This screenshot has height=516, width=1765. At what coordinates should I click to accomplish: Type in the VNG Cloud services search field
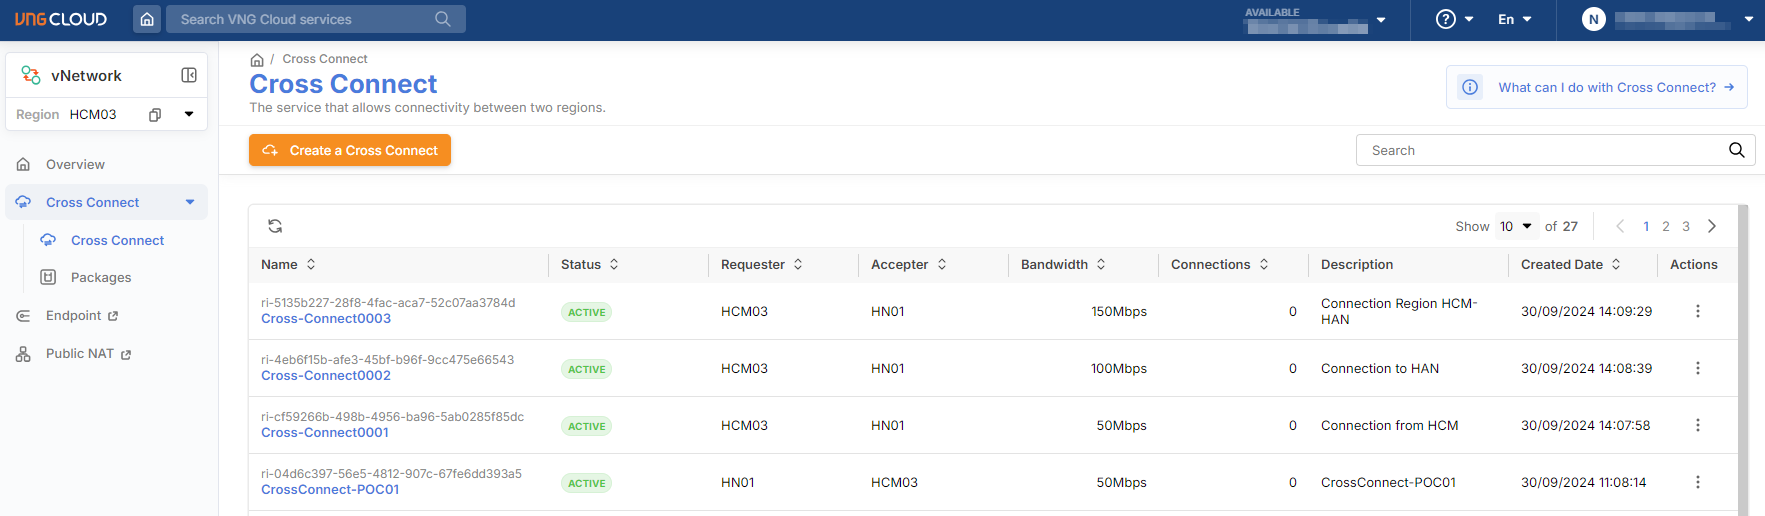(300, 19)
